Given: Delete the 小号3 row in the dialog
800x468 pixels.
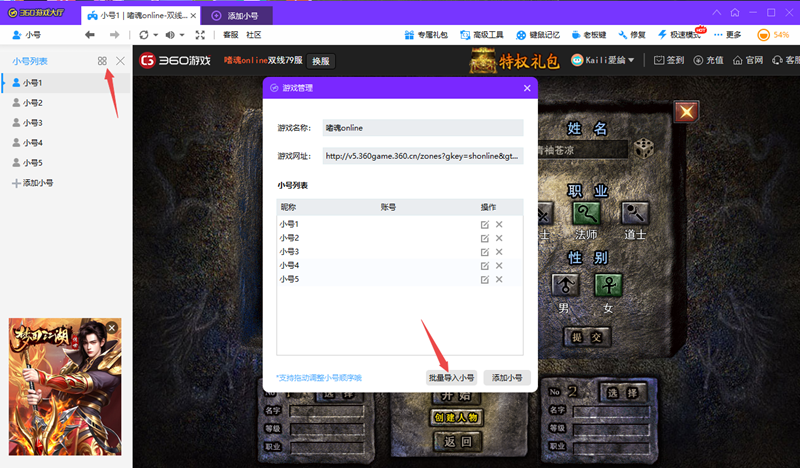Looking at the screenshot, I should pyautogui.click(x=499, y=252).
